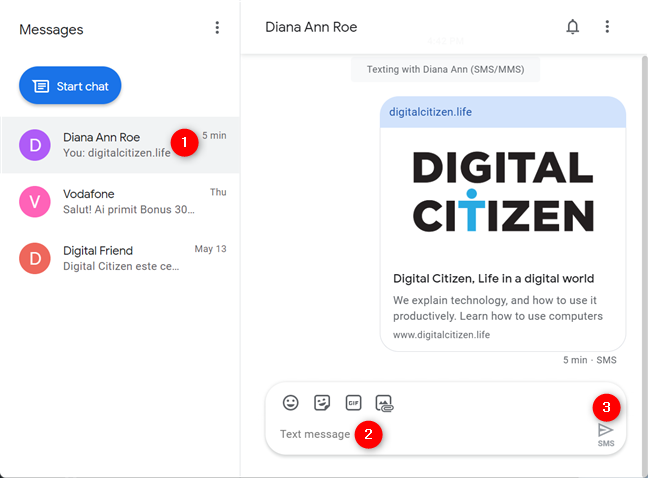648x478 pixels.
Task: Click the red D avatar of Digital Friend
Action: pos(35,258)
